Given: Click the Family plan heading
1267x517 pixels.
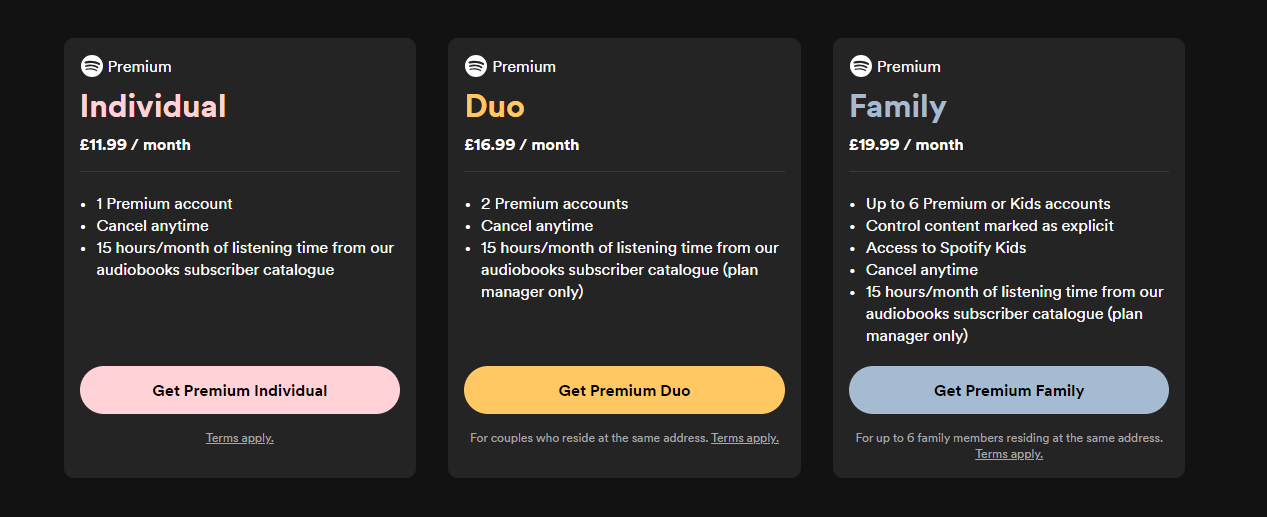Looking at the screenshot, I should coord(898,106).
